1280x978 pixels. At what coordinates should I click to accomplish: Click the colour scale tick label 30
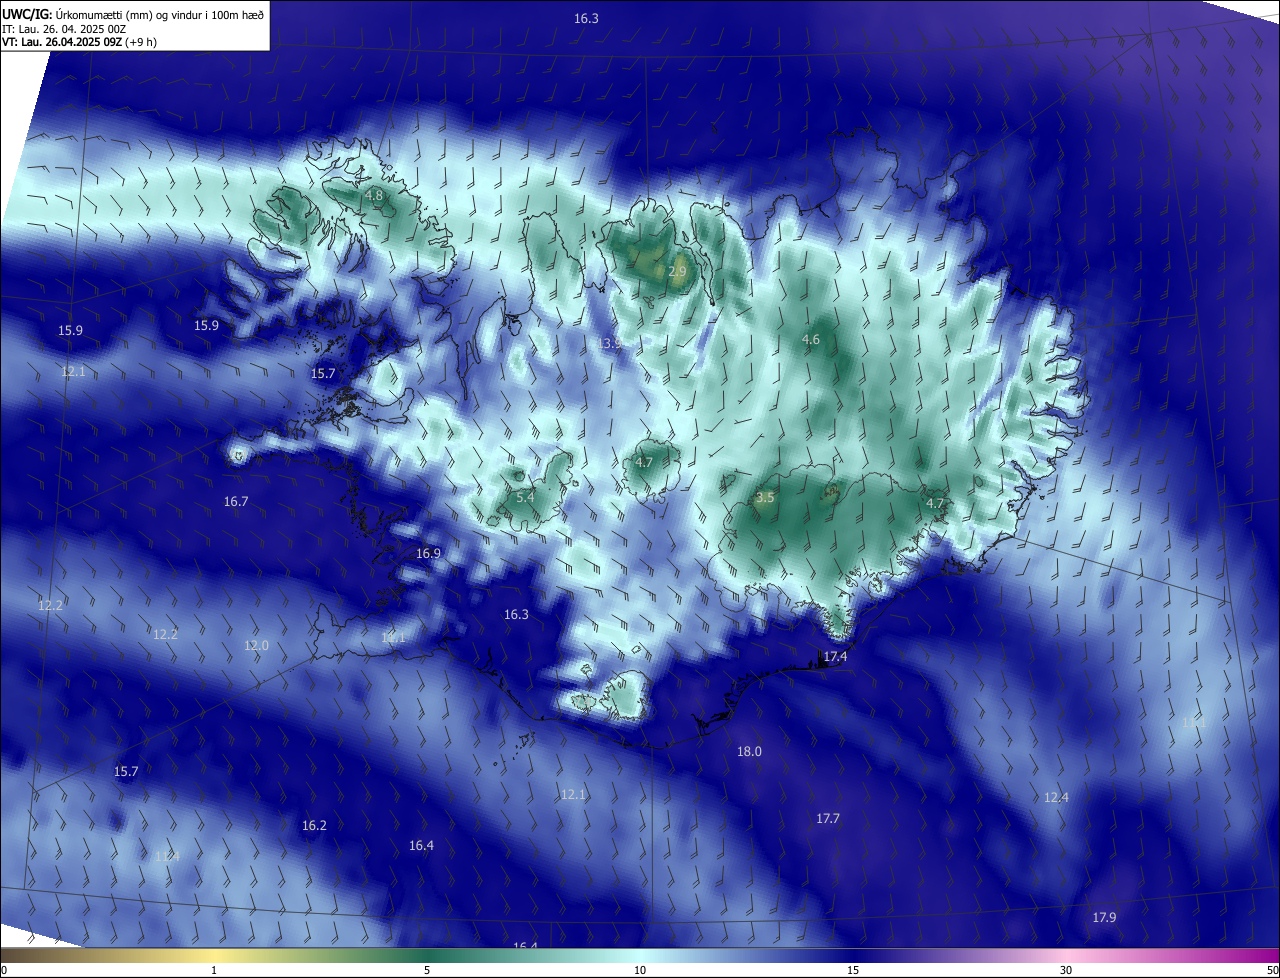[x=1066, y=971]
